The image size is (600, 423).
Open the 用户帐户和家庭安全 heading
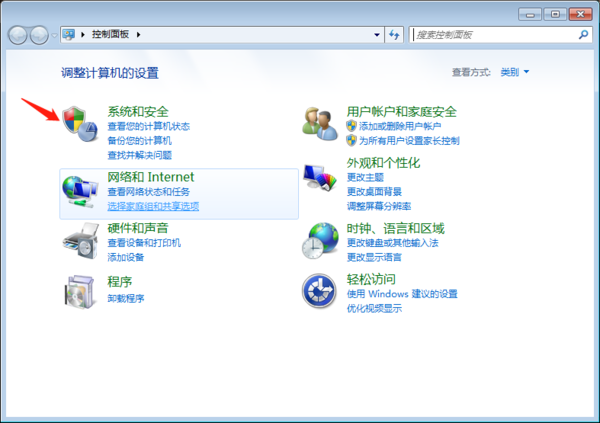pyautogui.click(x=401, y=112)
